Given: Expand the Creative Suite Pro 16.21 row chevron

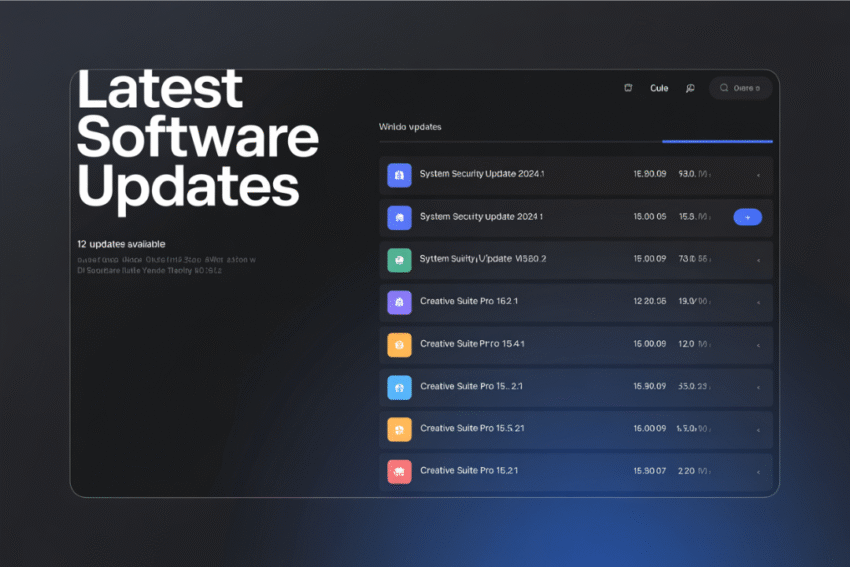Looking at the screenshot, I should tap(758, 472).
